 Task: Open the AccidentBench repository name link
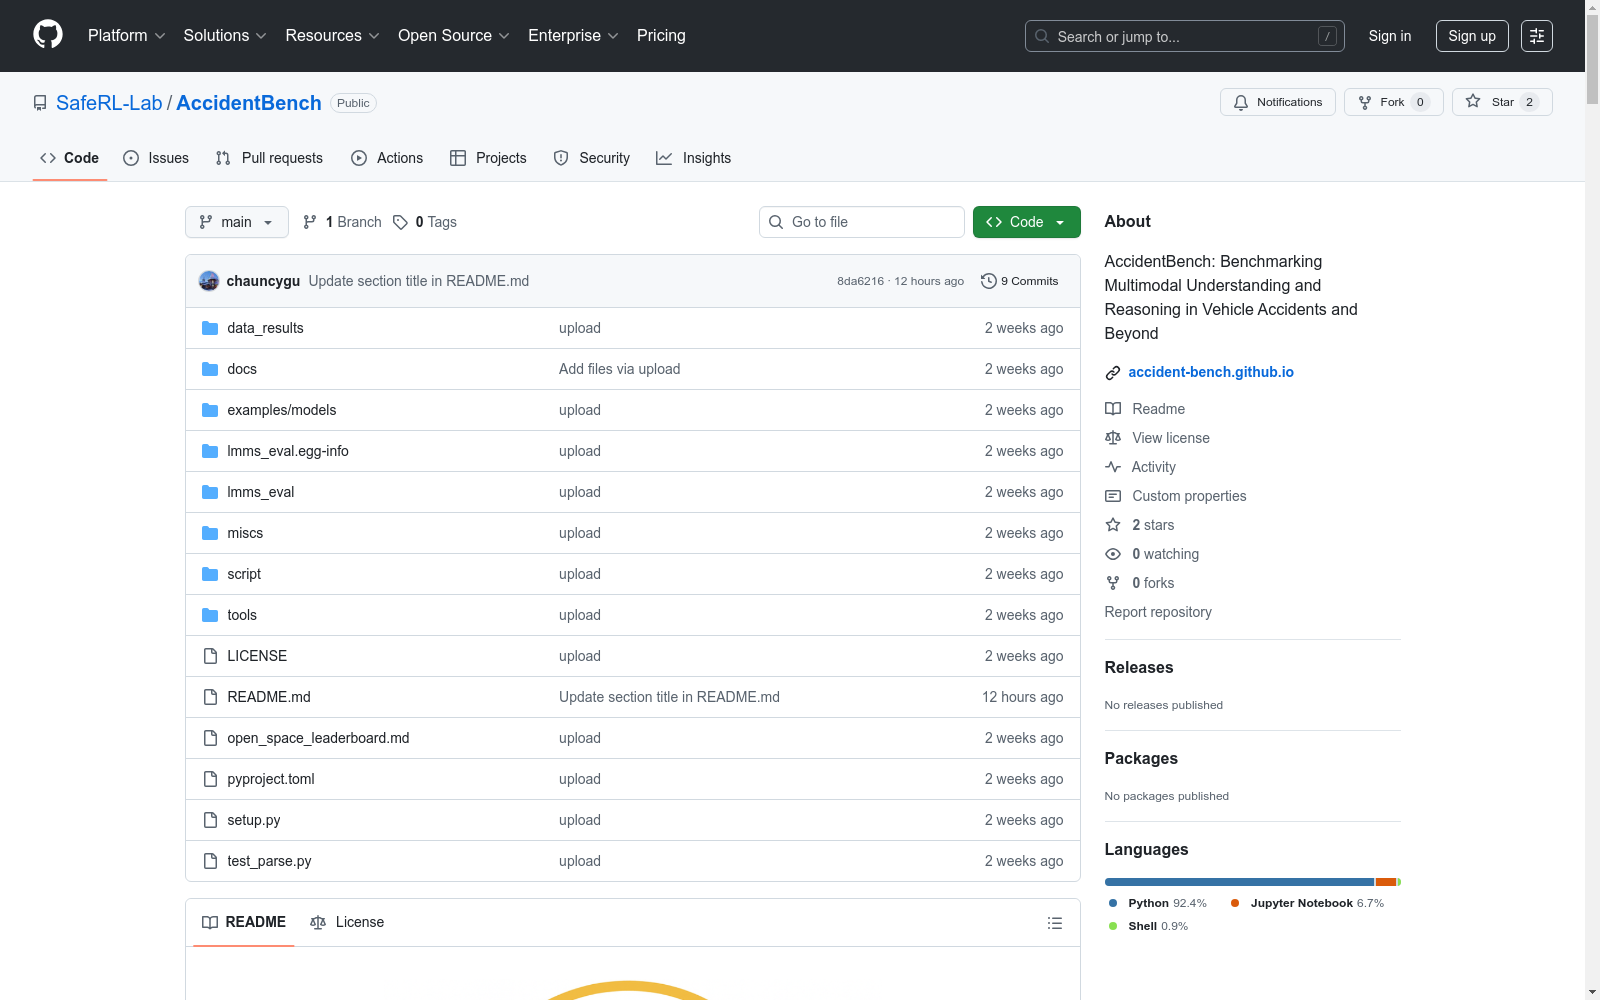(249, 103)
